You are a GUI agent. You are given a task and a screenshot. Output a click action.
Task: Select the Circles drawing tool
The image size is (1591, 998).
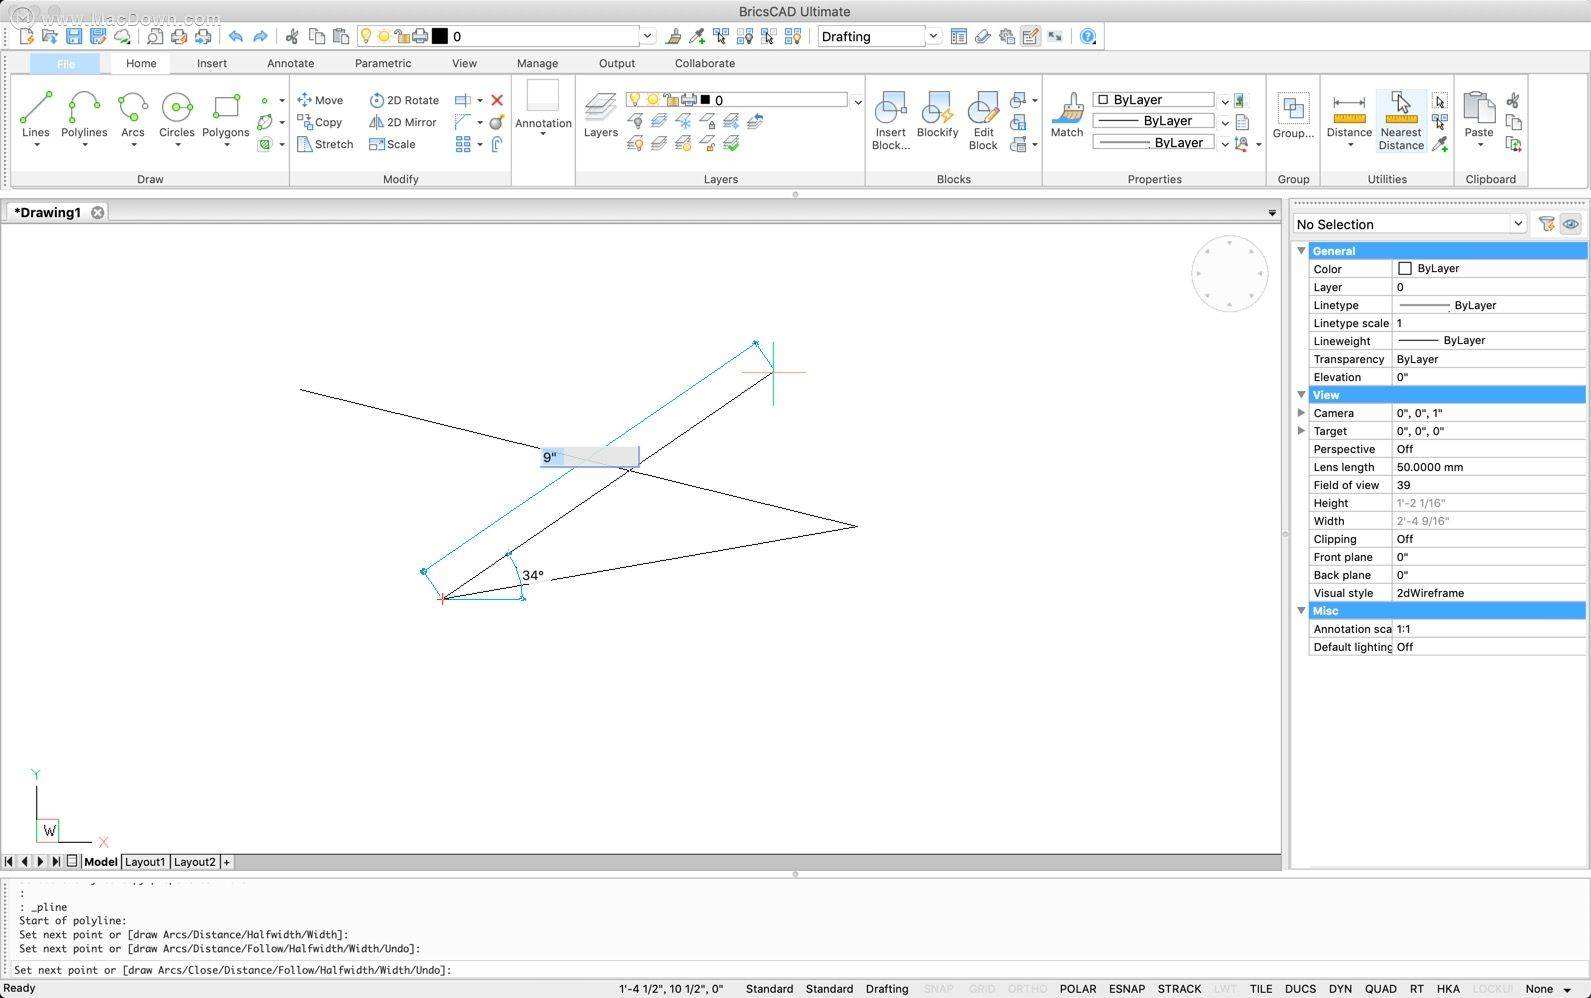177,108
